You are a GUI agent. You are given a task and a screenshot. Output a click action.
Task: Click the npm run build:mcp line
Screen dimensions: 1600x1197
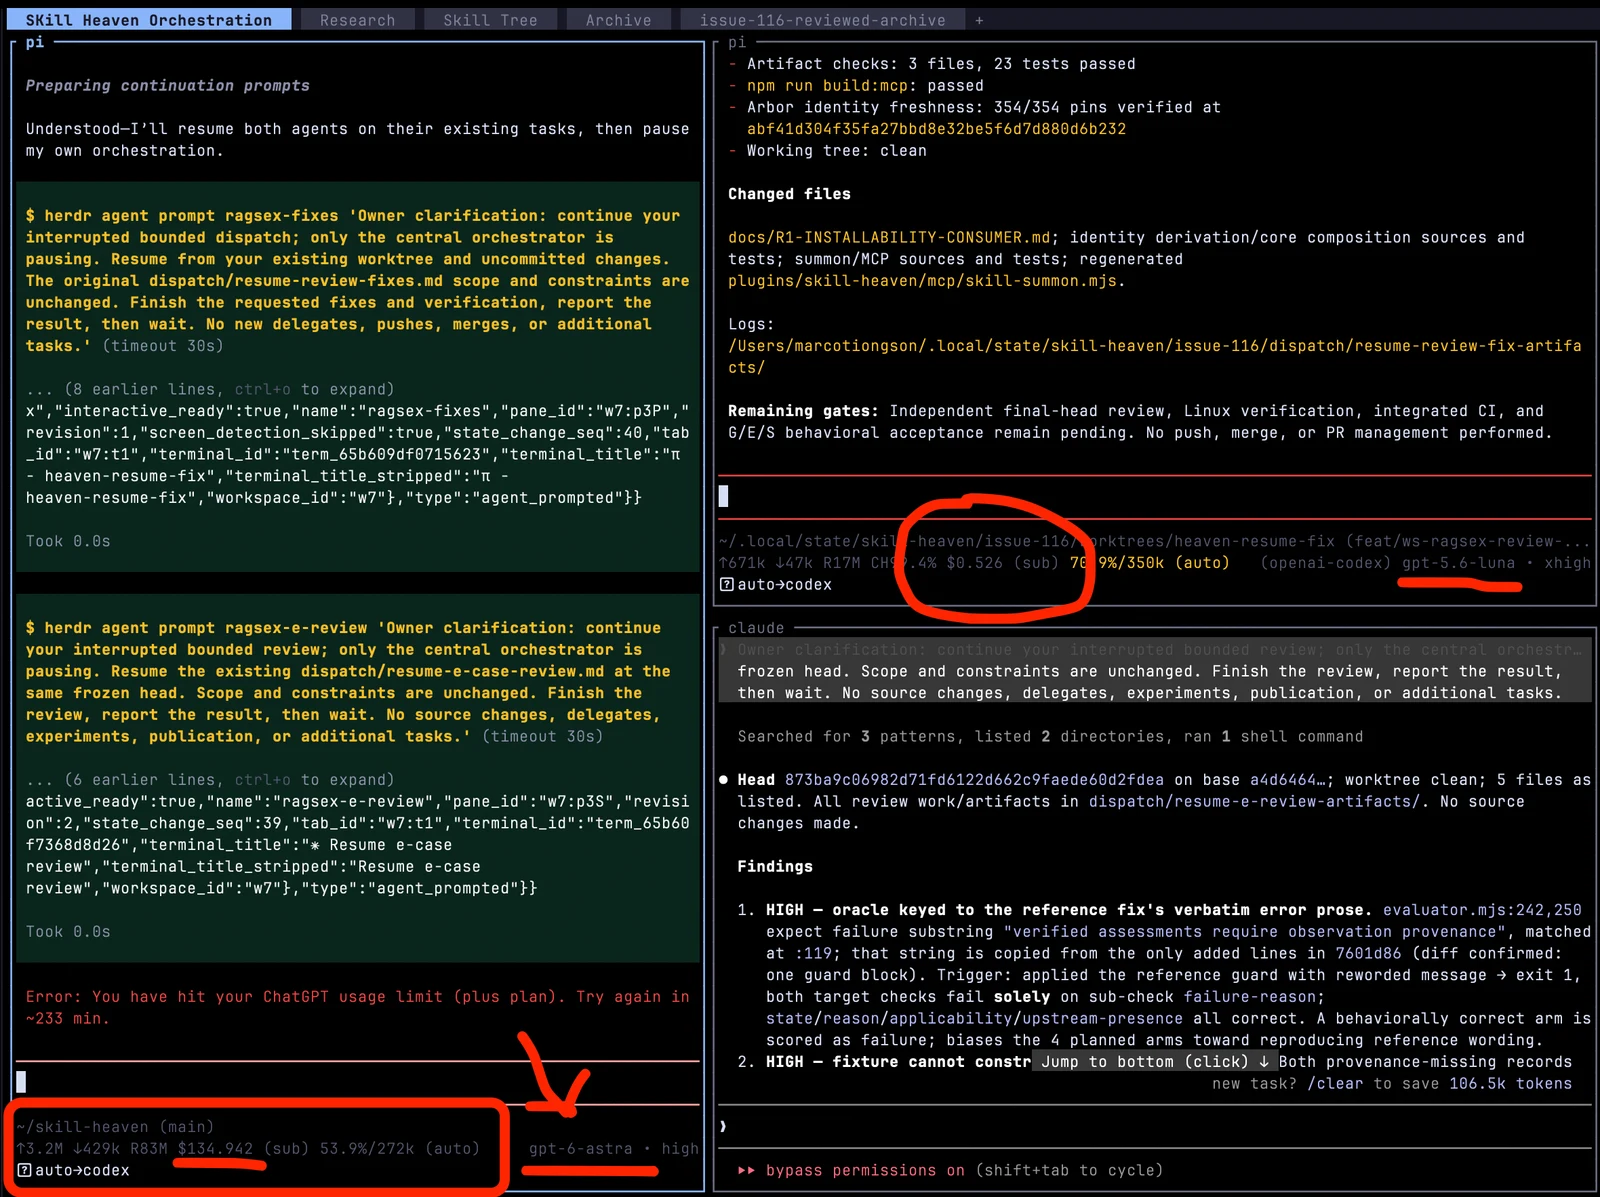865,86
